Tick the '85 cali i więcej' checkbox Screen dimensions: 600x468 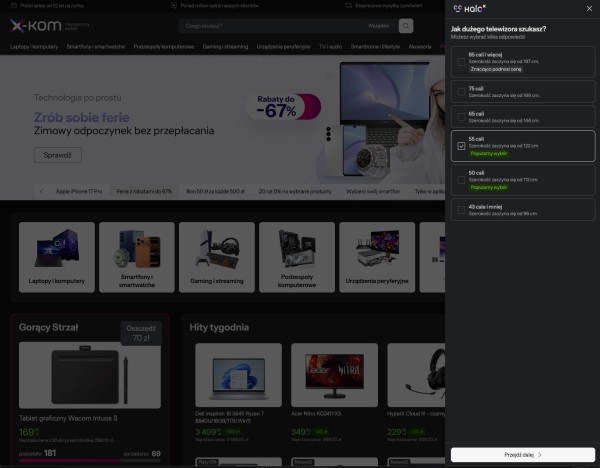click(461, 62)
